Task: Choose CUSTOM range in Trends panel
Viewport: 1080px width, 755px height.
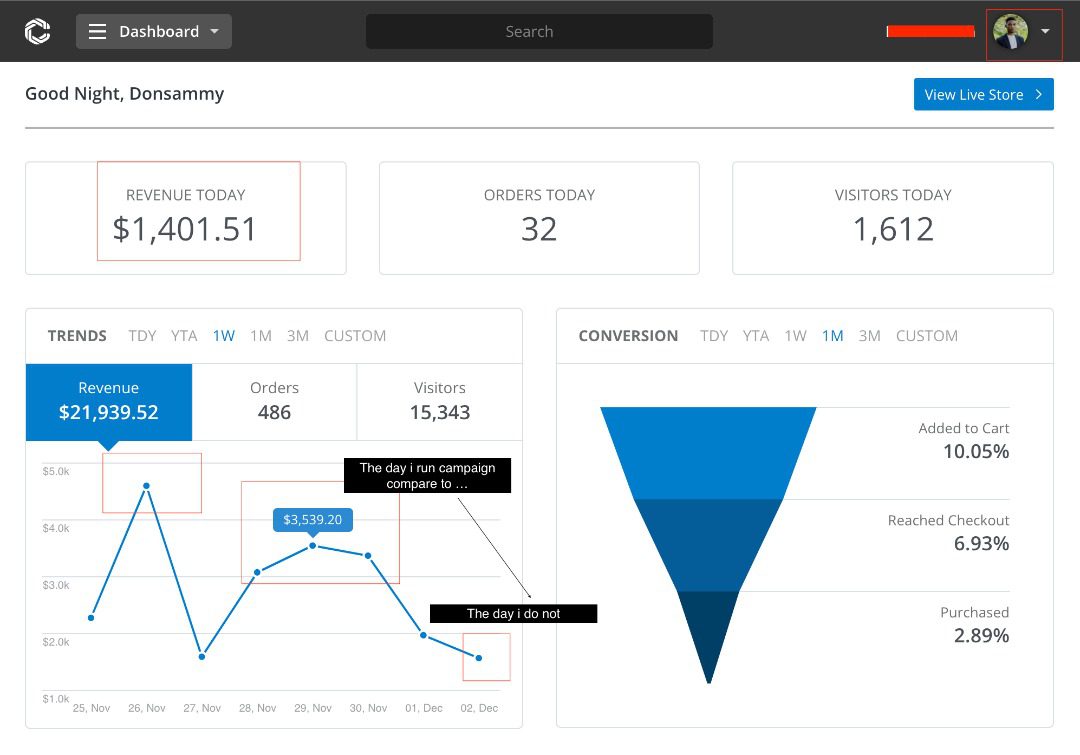Action: 355,336
